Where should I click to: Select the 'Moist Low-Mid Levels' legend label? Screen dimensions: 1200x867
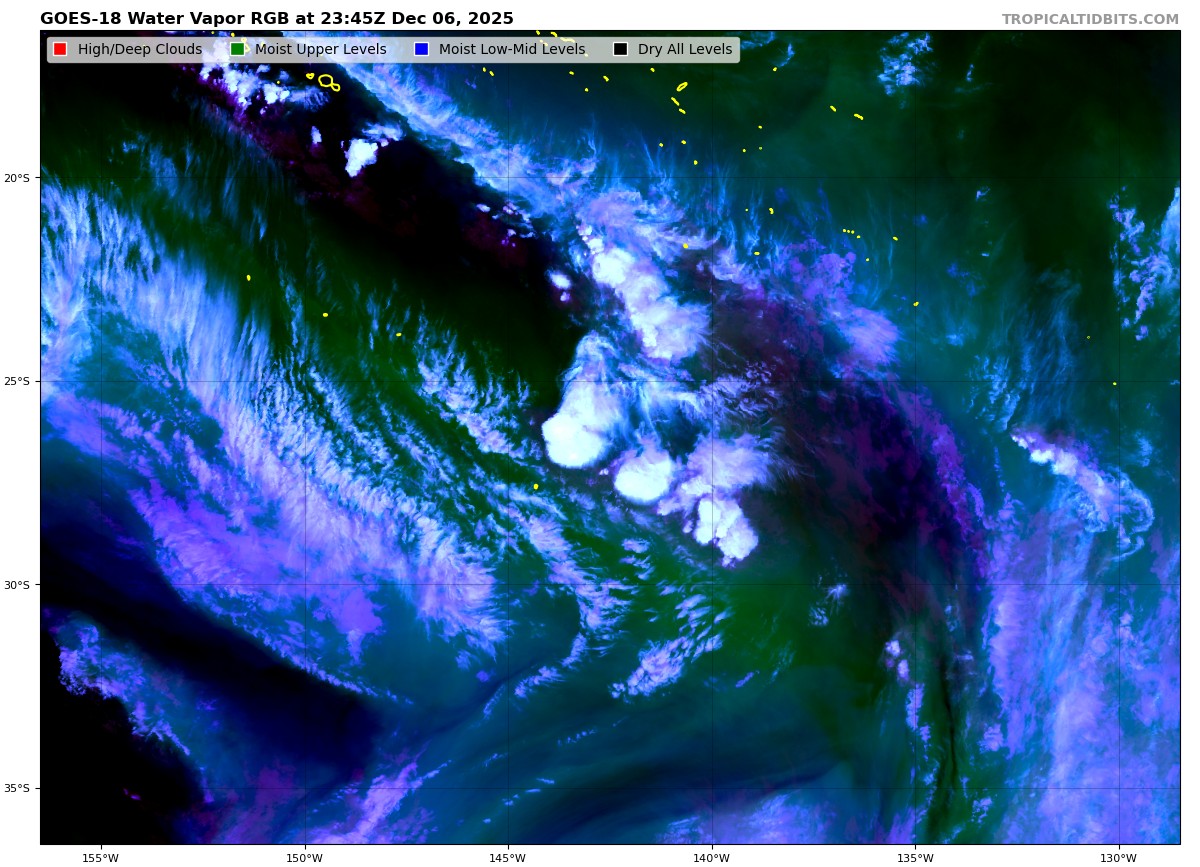click(511, 49)
